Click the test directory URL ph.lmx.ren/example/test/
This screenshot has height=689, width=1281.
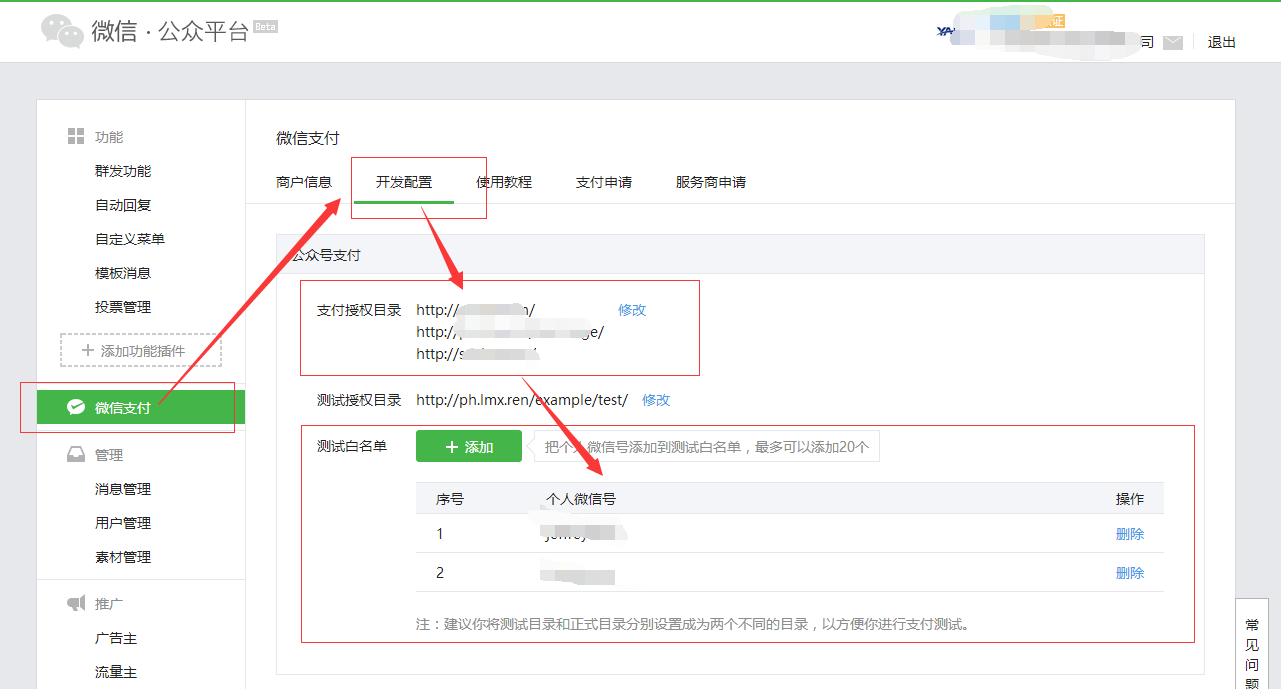pos(522,400)
